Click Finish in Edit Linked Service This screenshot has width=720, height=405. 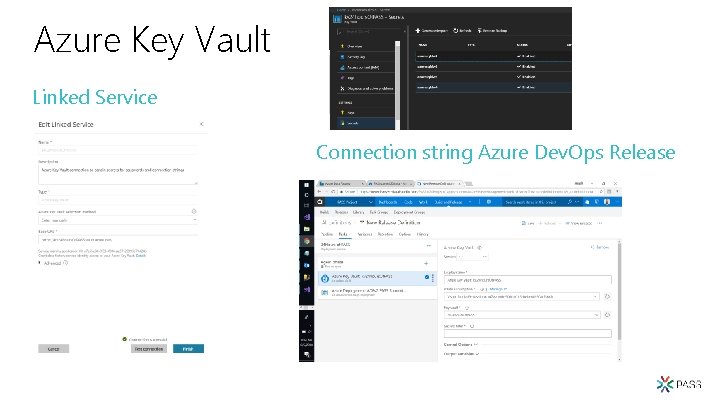pos(188,349)
